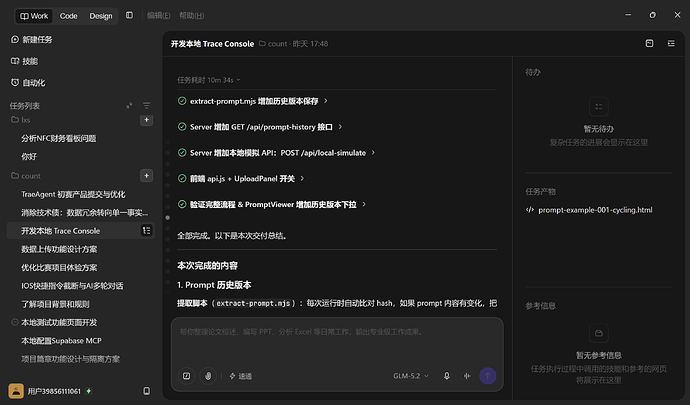Click the check icon of 前端 api.js step
The height and width of the screenshot is (405, 690).
pos(182,178)
